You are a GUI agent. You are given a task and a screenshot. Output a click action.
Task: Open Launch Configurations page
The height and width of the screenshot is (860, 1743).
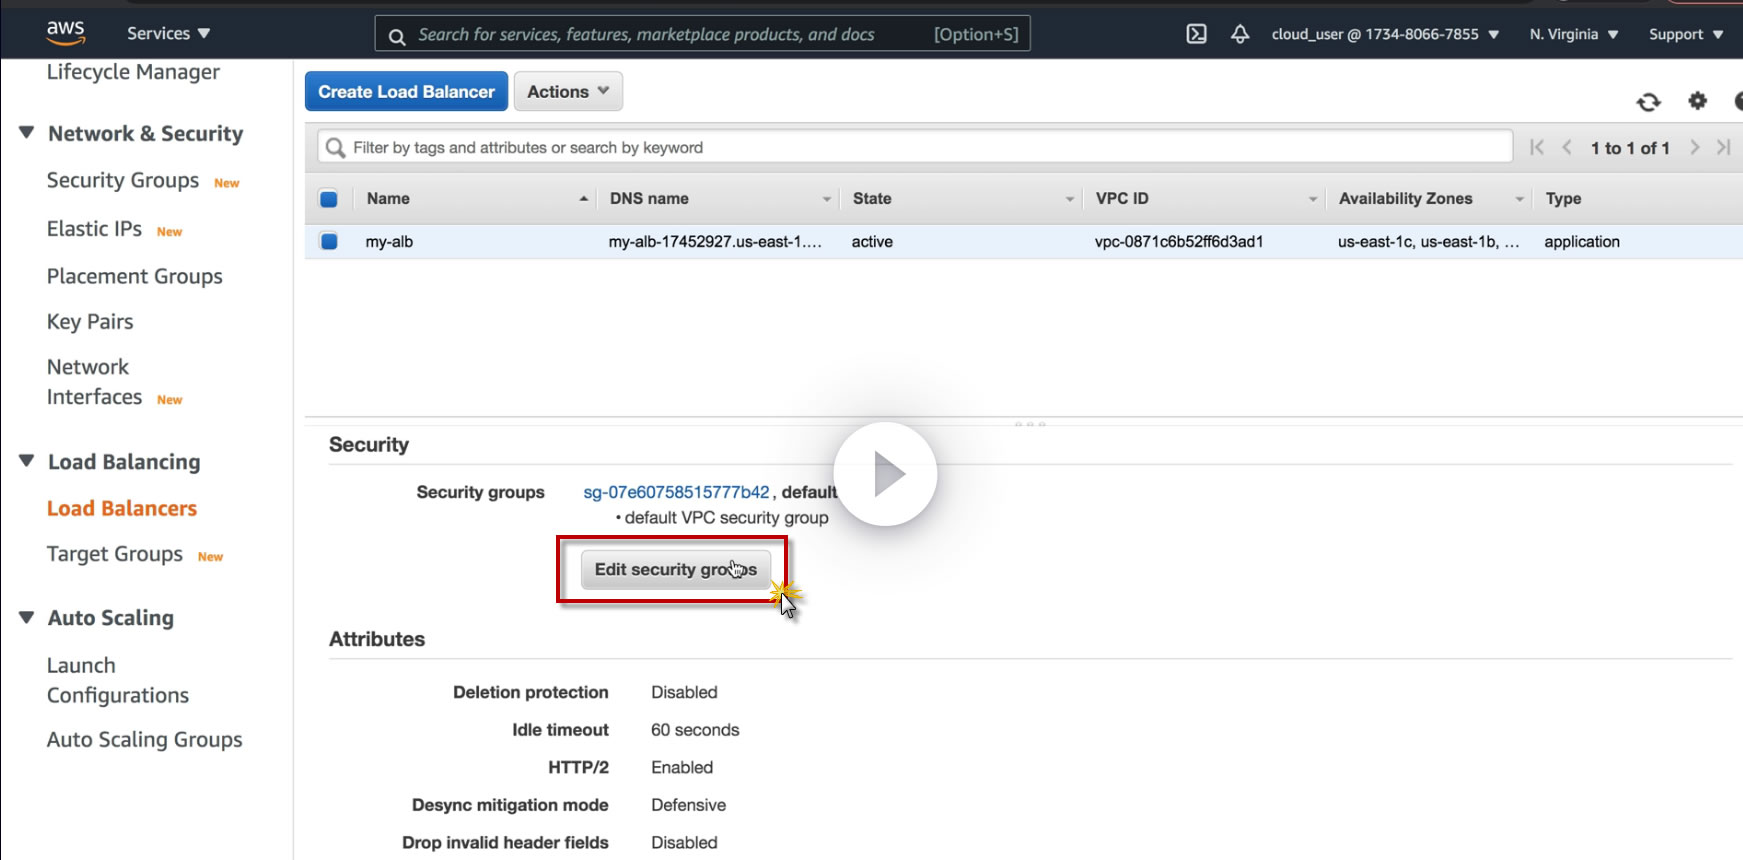[x=118, y=680]
